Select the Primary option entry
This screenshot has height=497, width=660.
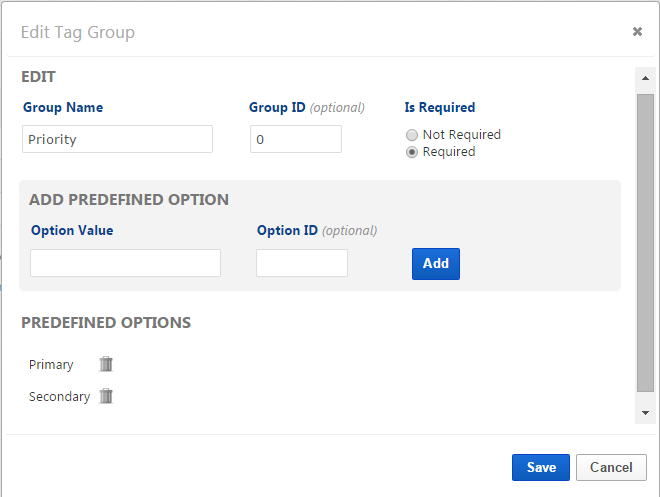coord(51,365)
